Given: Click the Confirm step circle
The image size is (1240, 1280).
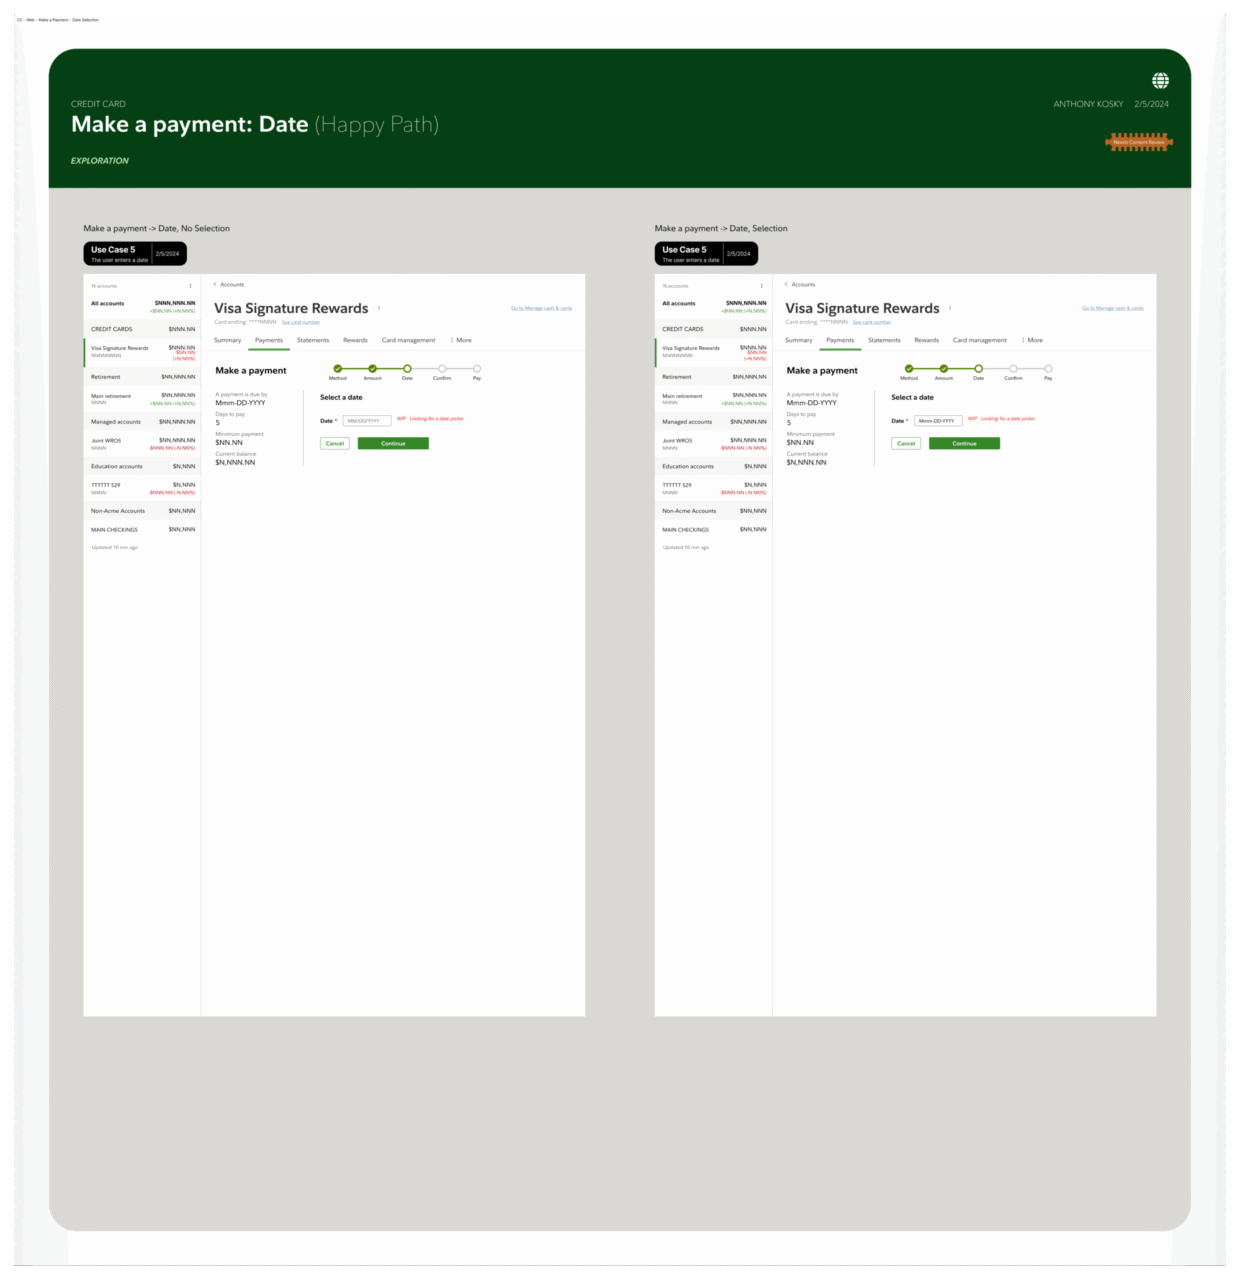Looking at the screenshot, I should tap(443, 368).
